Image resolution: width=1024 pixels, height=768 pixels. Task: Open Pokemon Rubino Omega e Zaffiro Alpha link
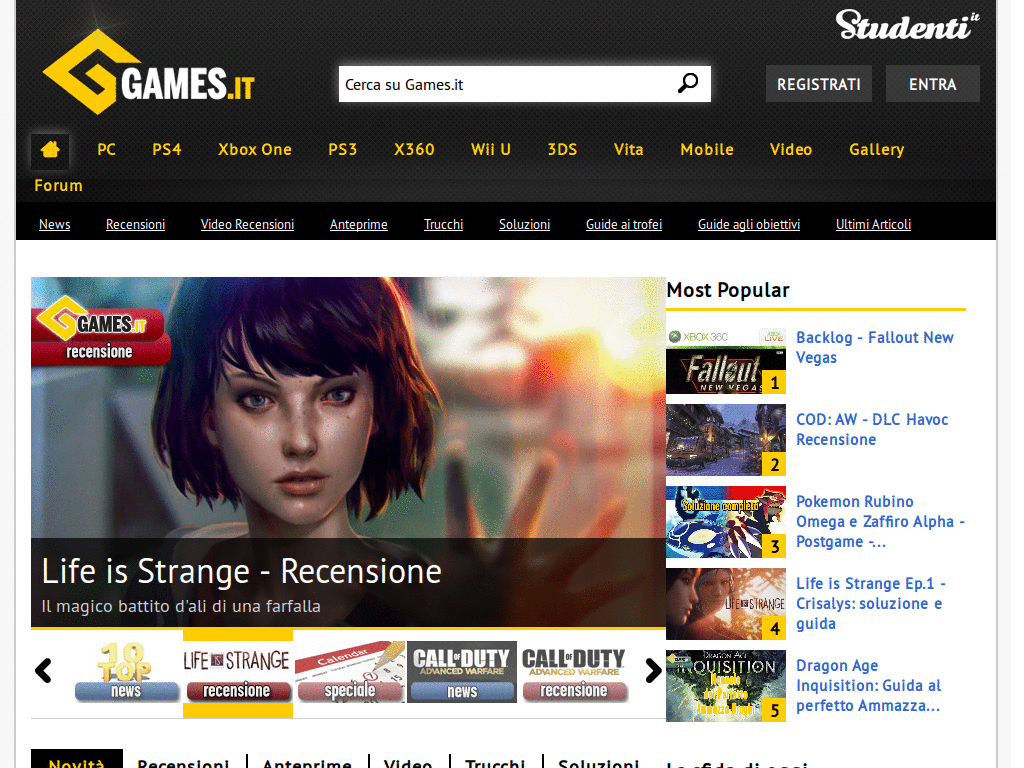coord(880,522)
